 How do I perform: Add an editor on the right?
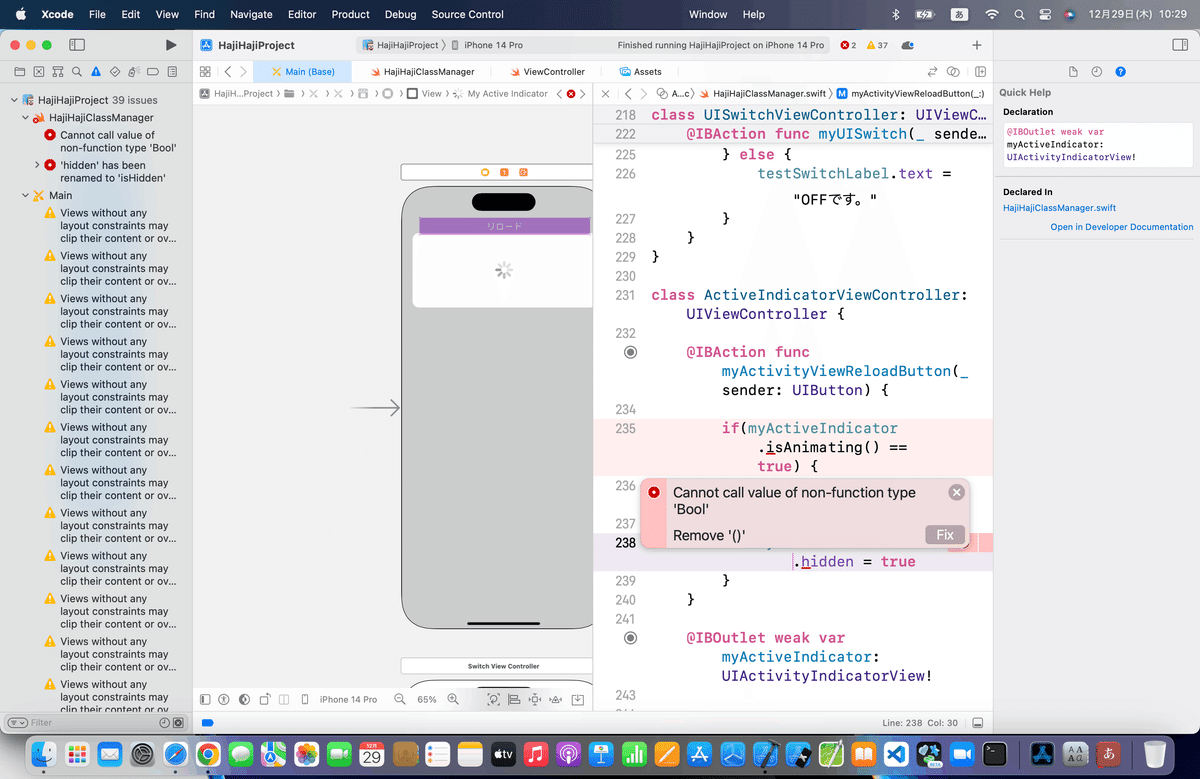tap(980, 72)
